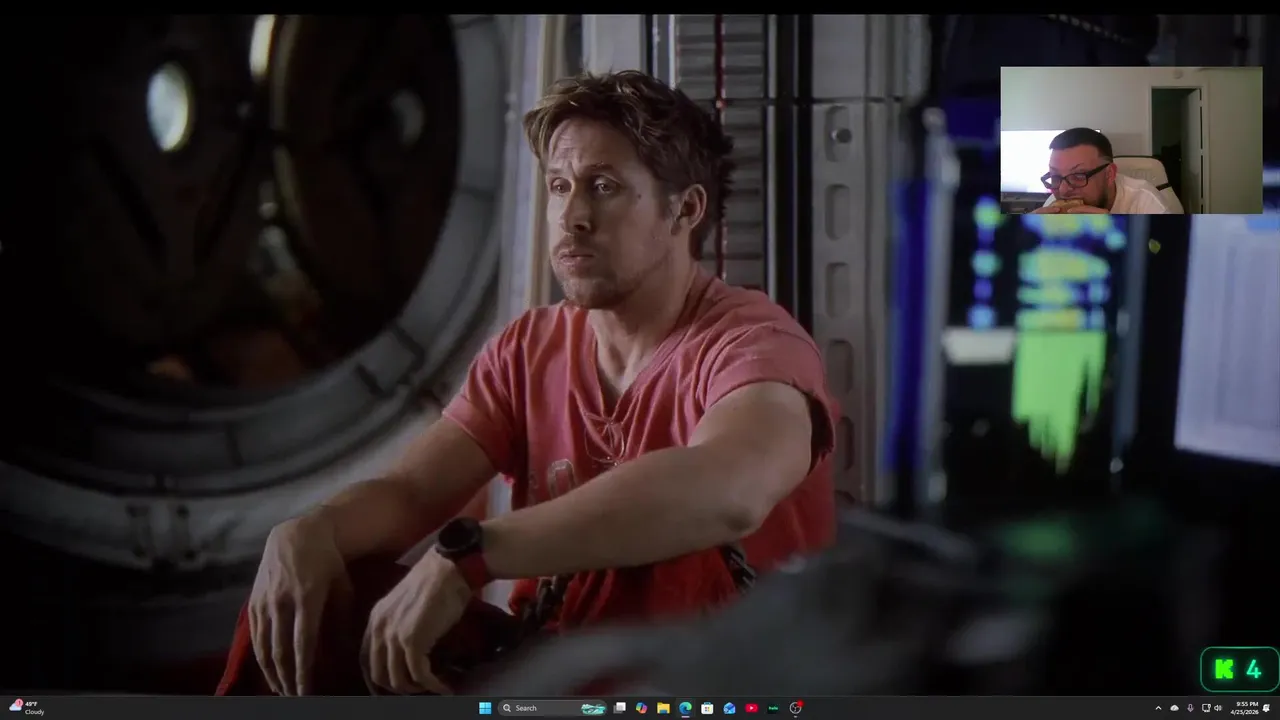Open Task View from the taskbar
This screenshot has width=1280, height=720.
point(620,708)
